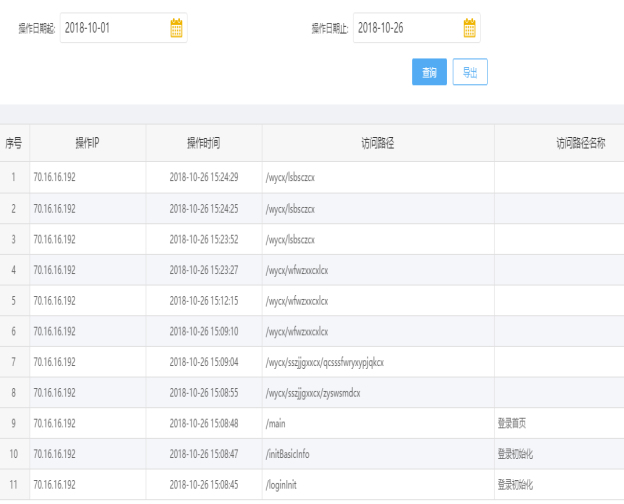Click the 登录首页 path name cell
The height and width of the screenshot is (504, 624).
[512, 423]
